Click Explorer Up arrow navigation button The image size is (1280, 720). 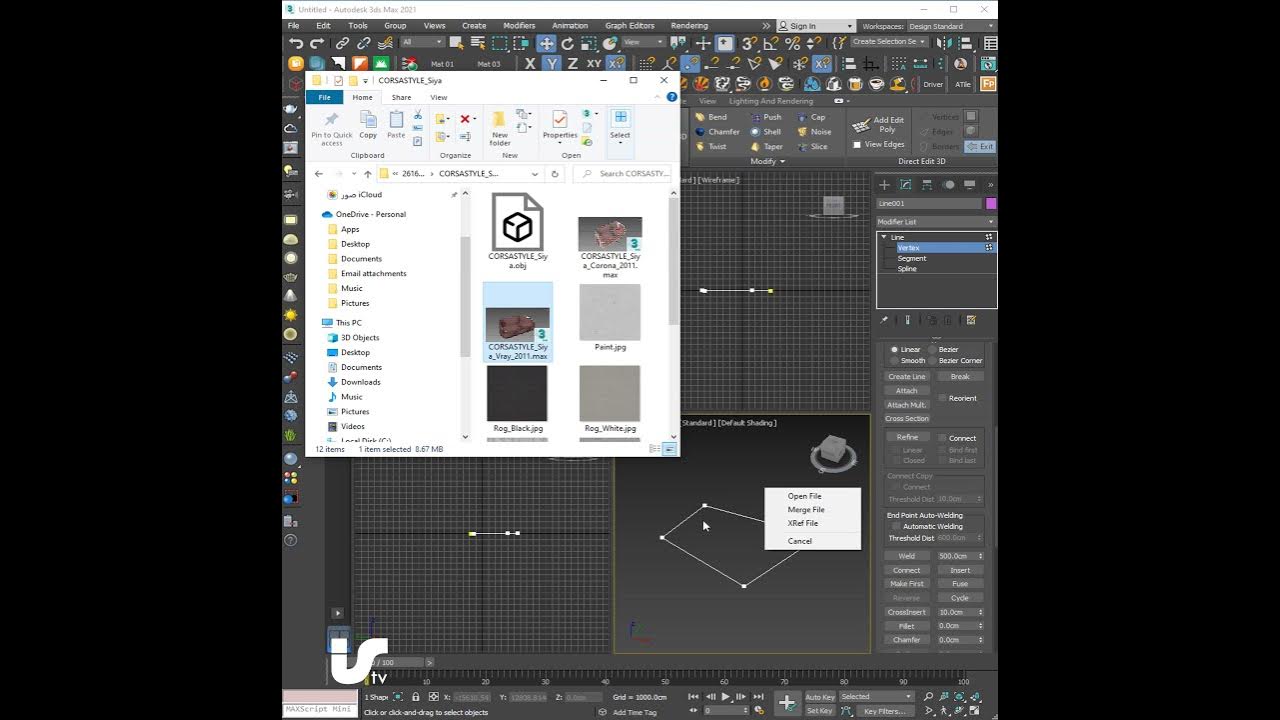368,173
